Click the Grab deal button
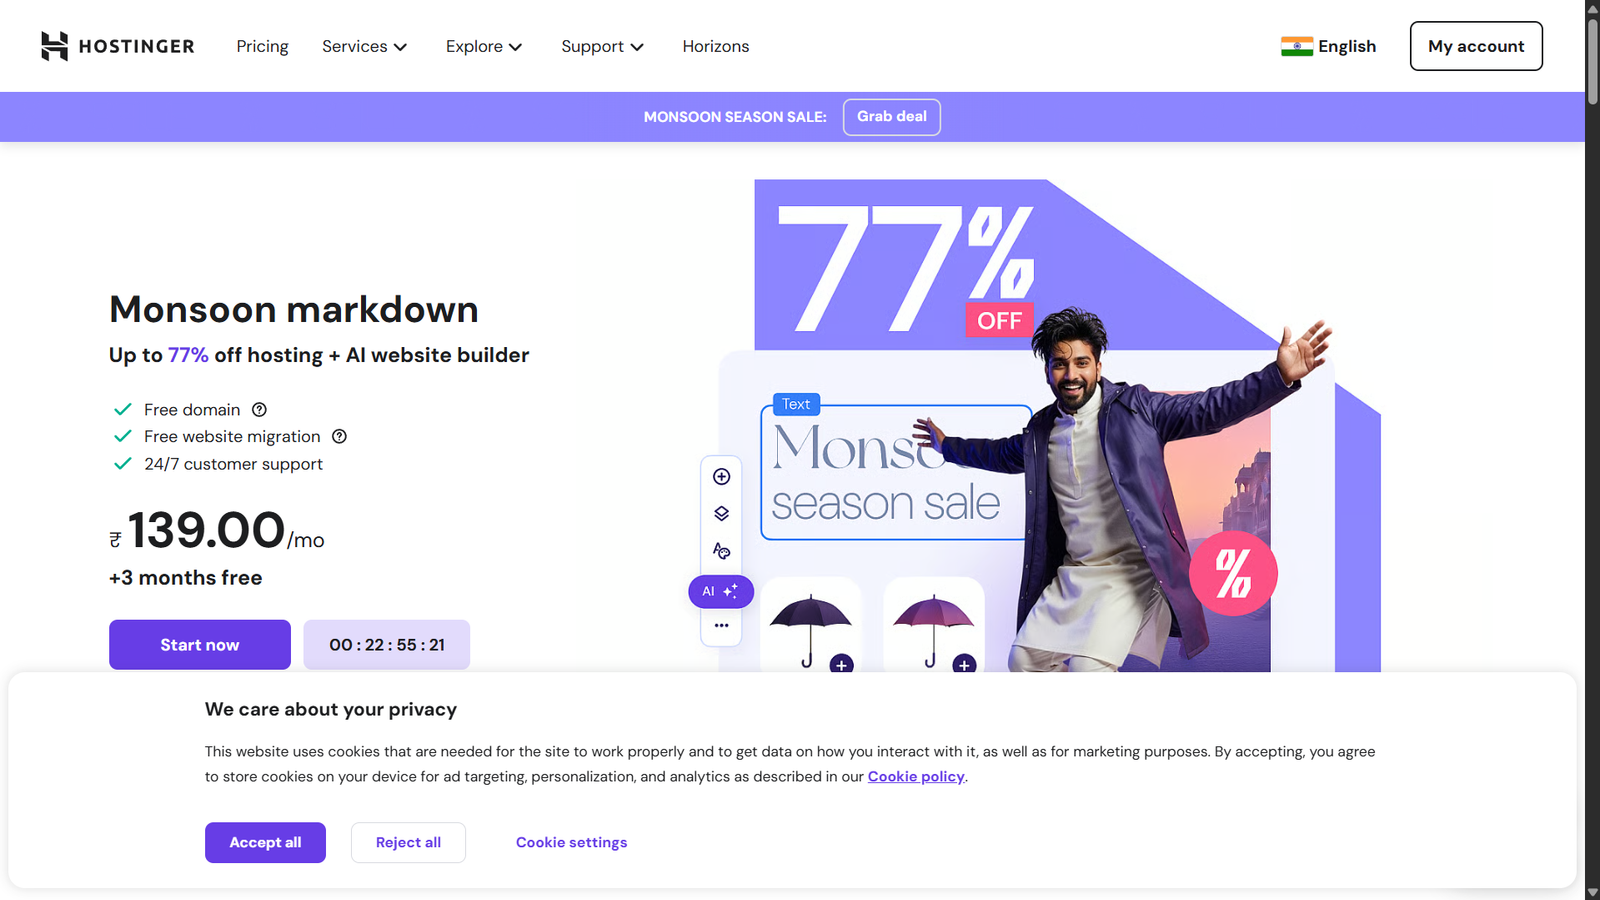The height and width of the screenshot is (900, 1600). pyautogui.click(x=892, y=117)
